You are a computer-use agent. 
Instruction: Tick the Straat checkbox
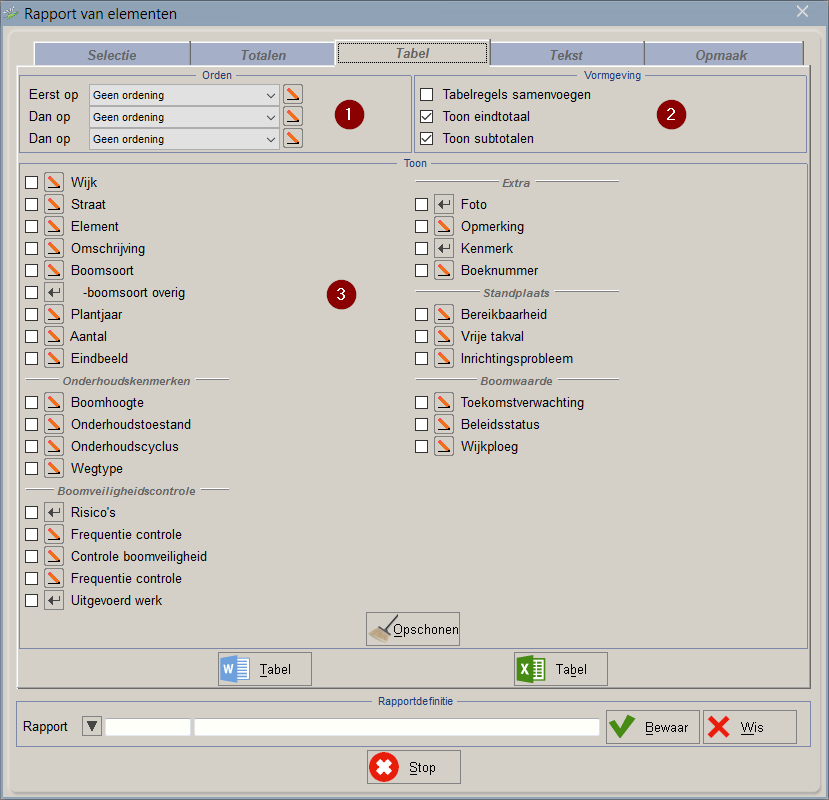(32, 204)
